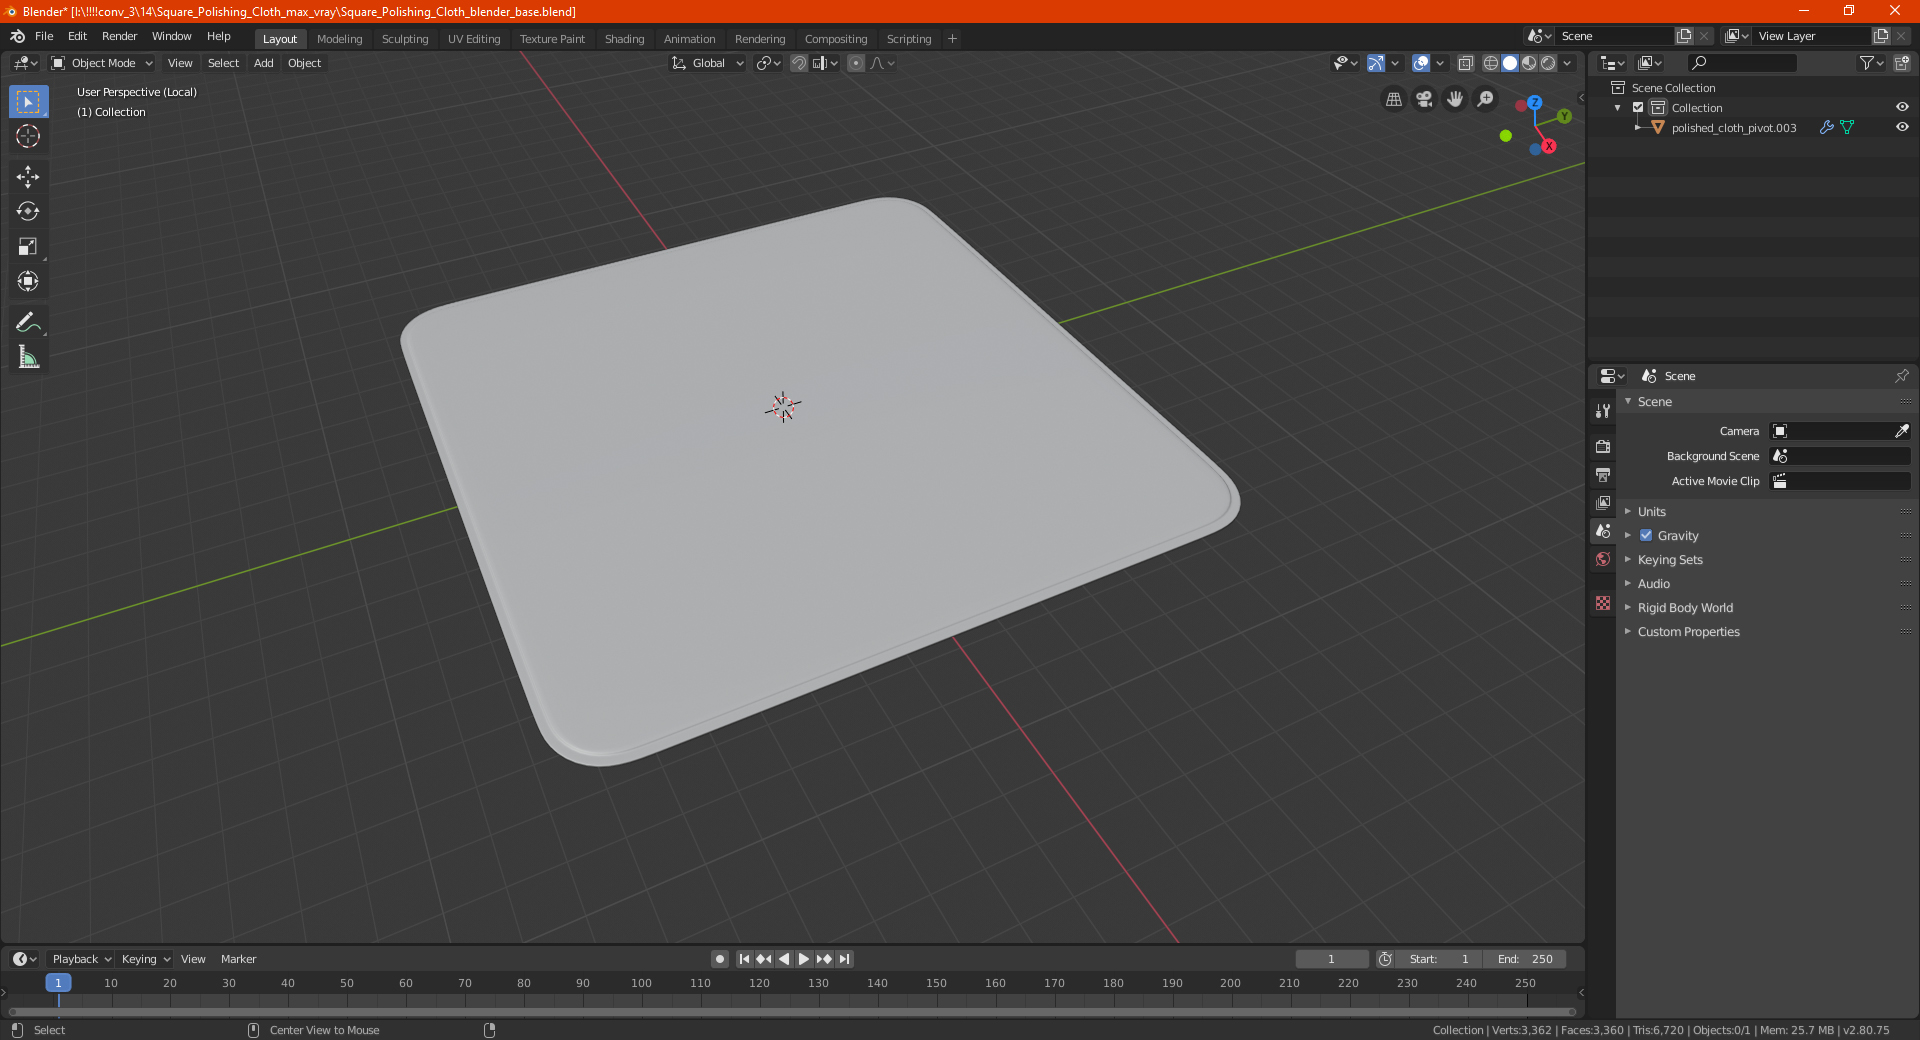Activate the Cursor tool

point(28,137)
